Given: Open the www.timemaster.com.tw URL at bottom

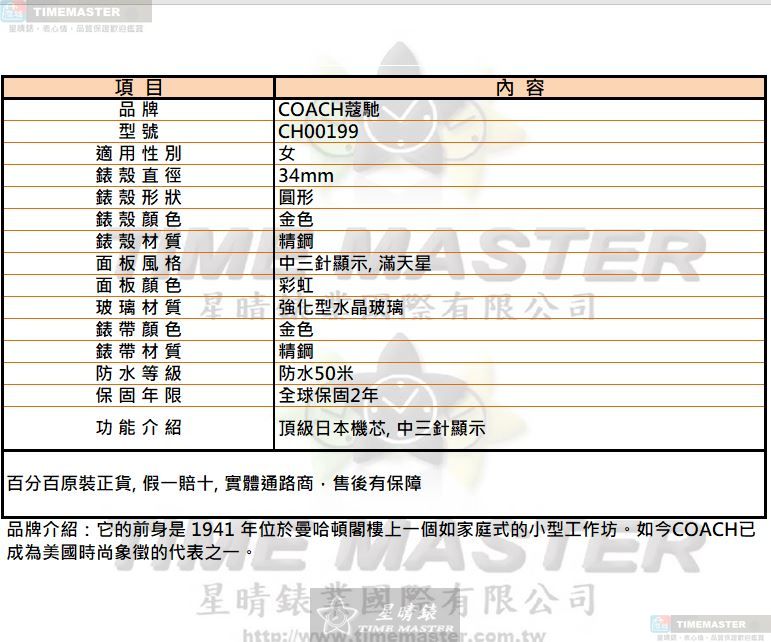Looking at the screenshot, I should click(x=394, y=636).
